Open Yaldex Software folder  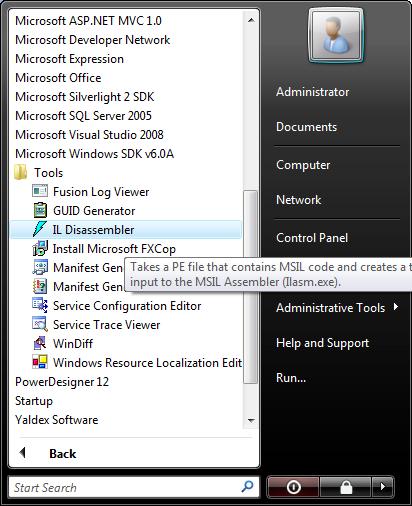[x=57, y=420]
